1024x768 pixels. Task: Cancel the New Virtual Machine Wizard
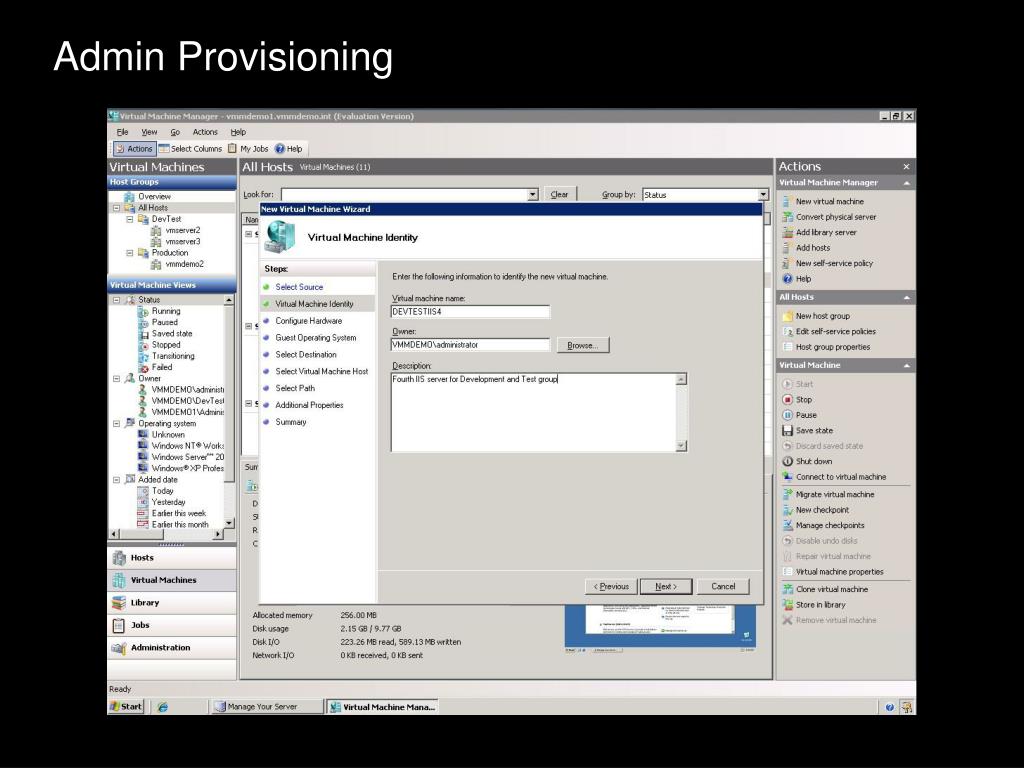723,586
